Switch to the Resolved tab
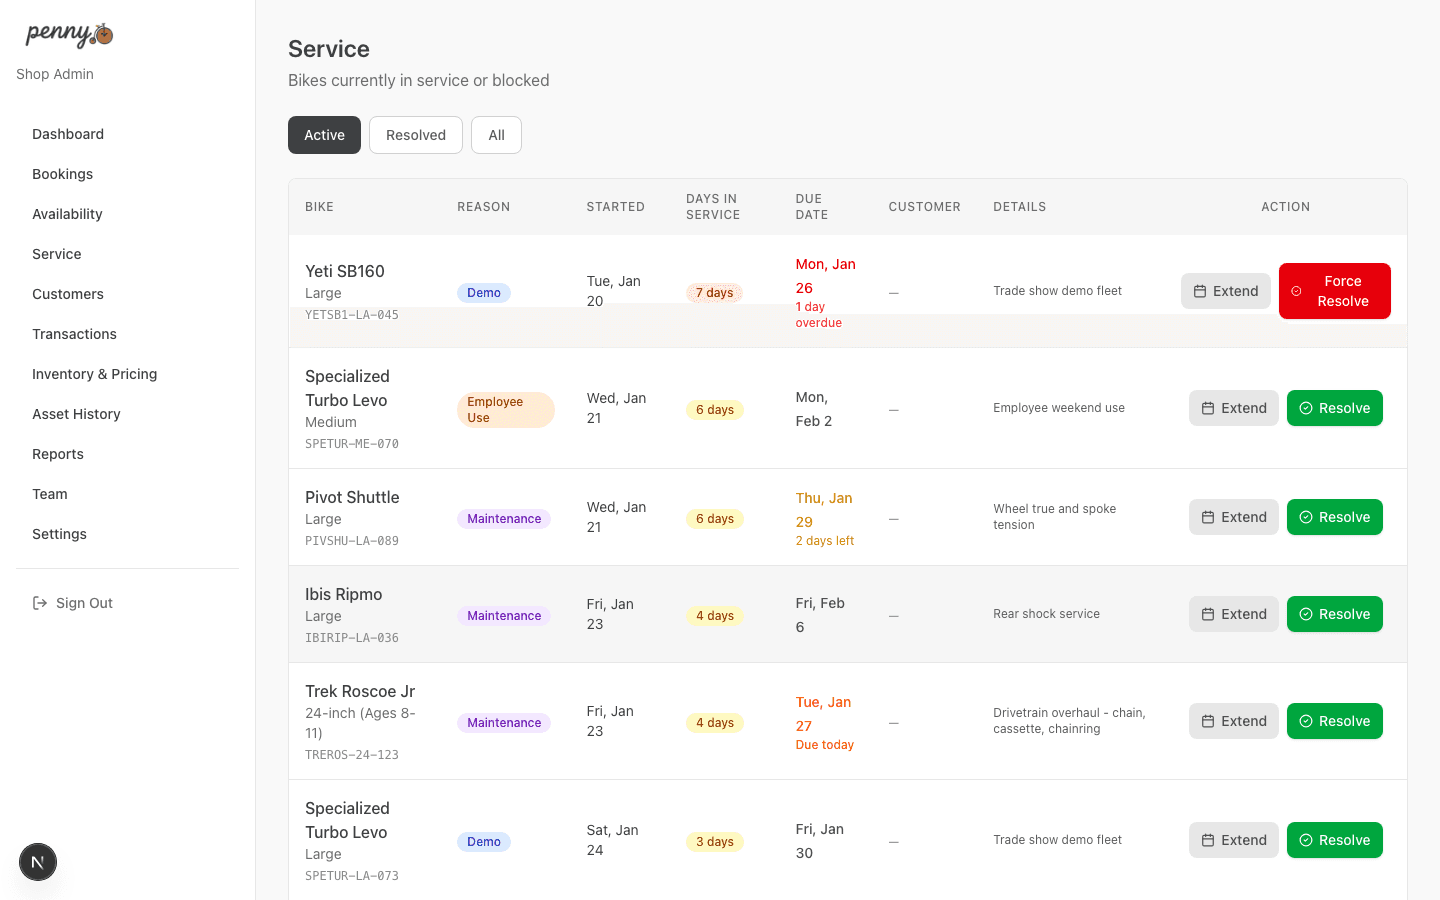 tap(415, 135)
